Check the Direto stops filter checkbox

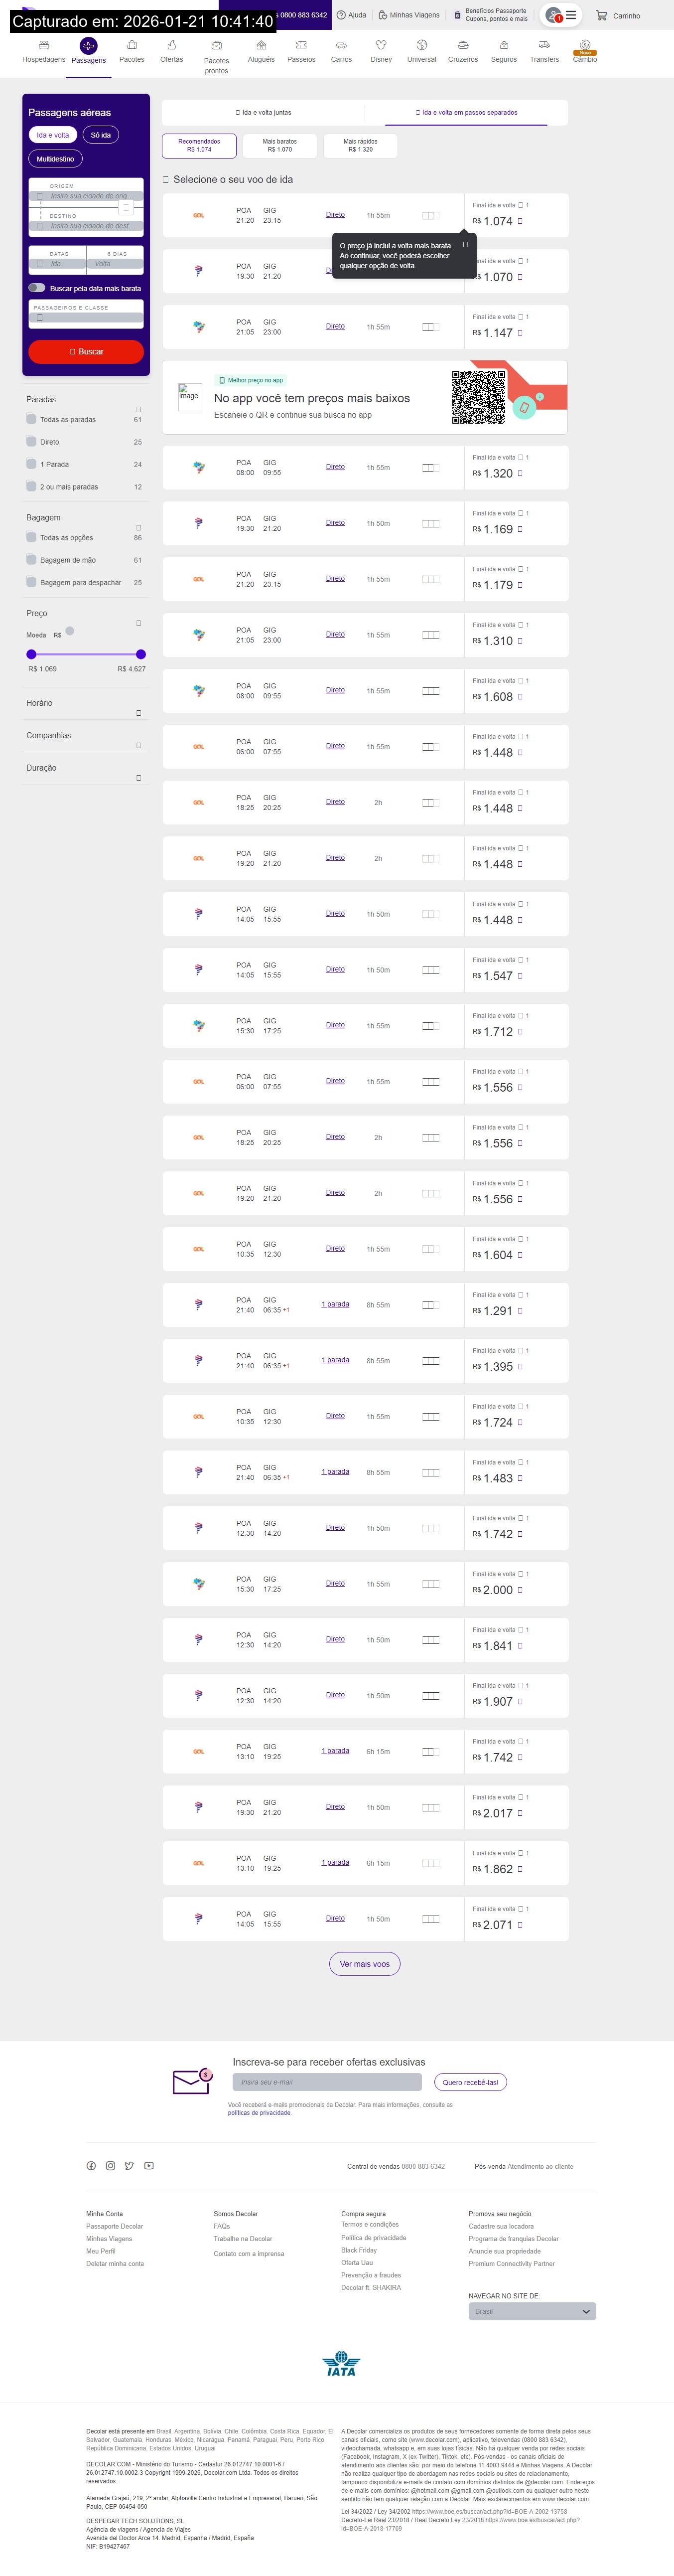coord(32,441)
